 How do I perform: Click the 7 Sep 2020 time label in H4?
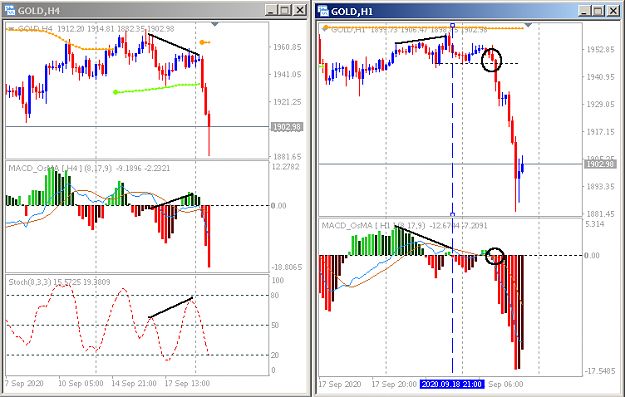click(24, 383)
